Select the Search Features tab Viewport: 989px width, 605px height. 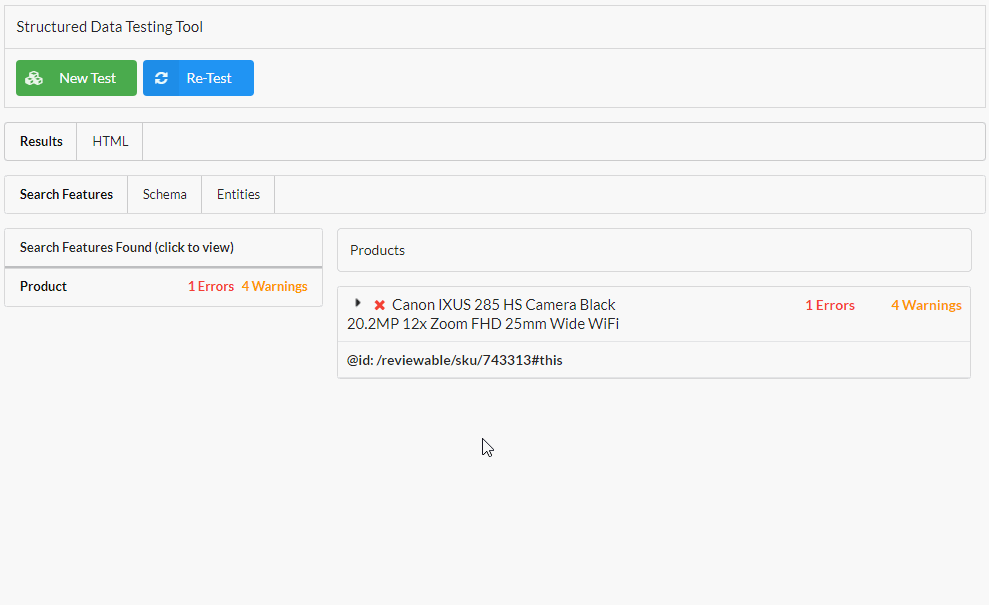click(64, 194)
